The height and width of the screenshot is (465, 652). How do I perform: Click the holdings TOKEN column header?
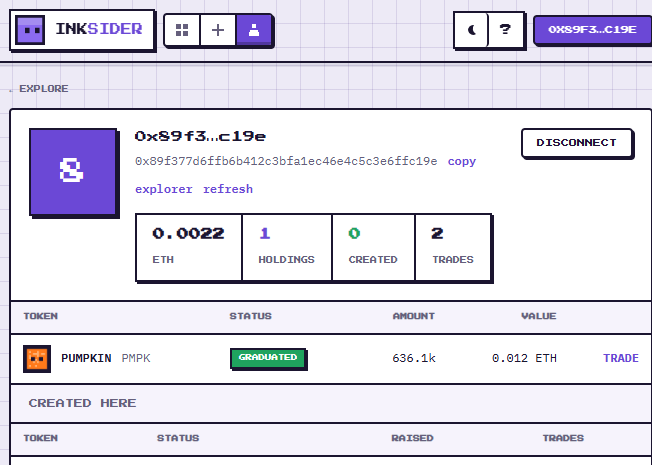[x=41, y=316]
